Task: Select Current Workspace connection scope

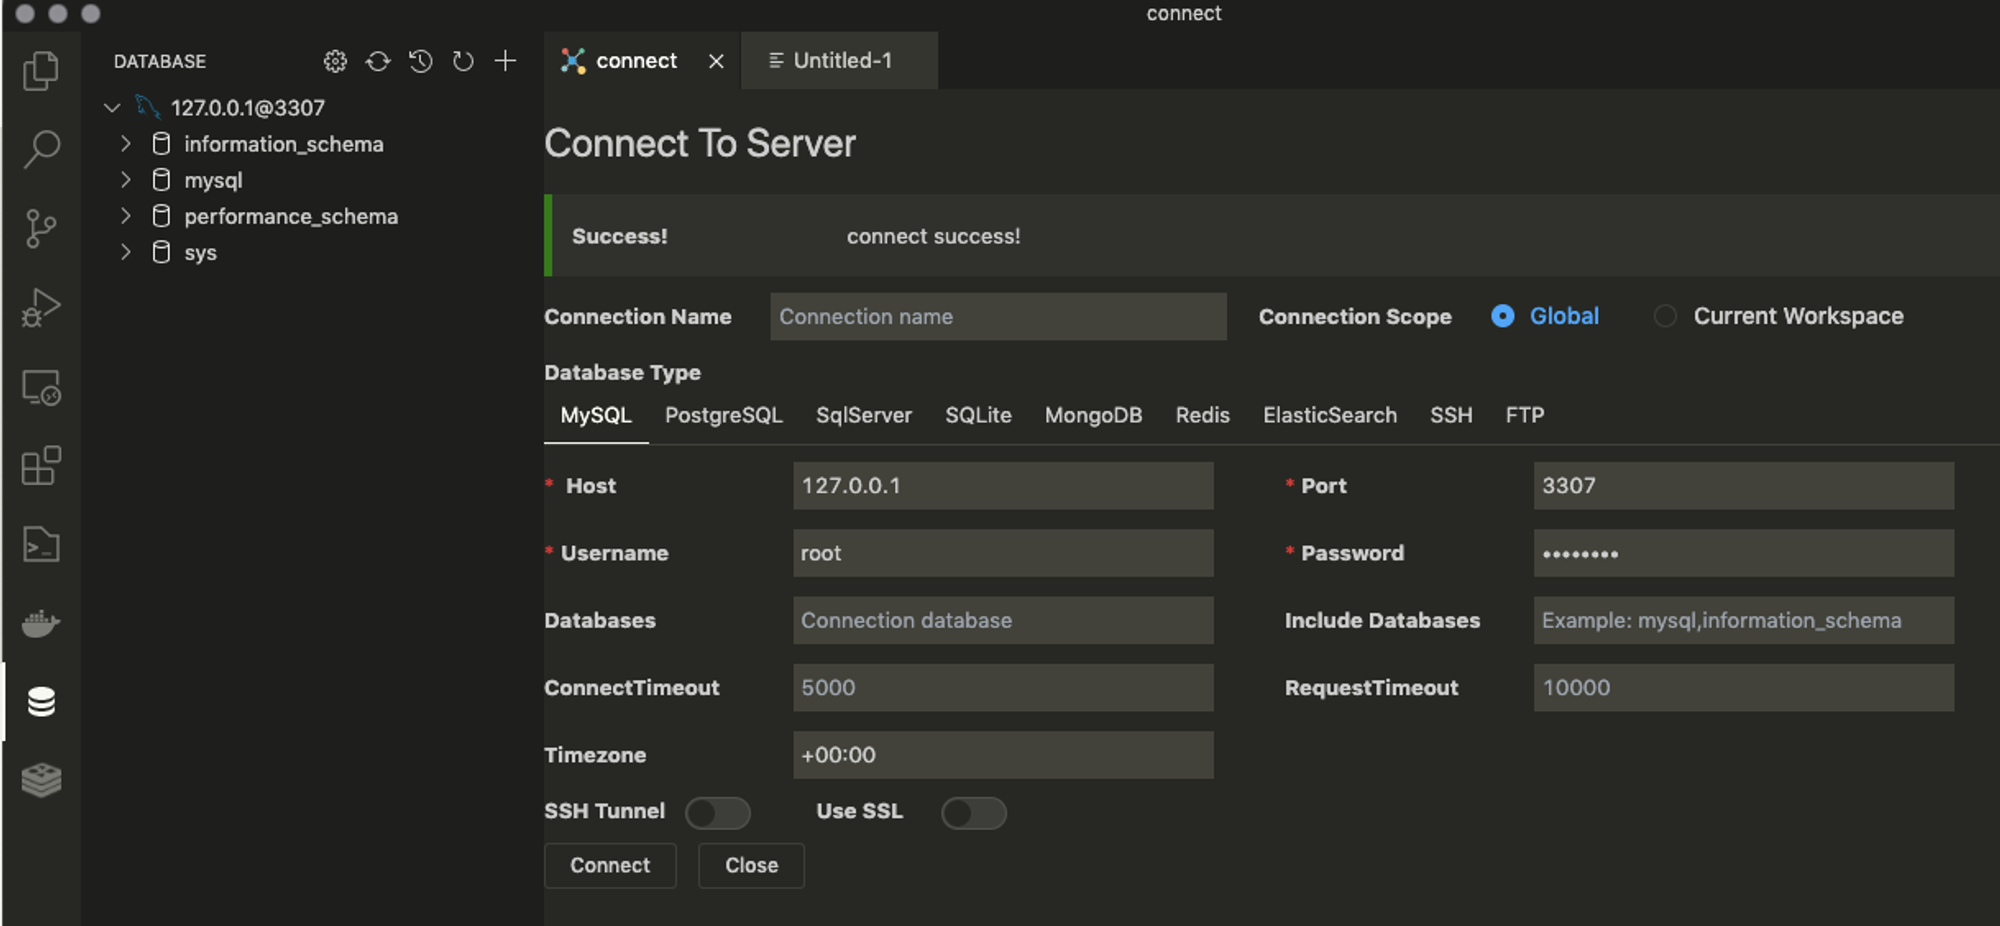Action: 1665,316
